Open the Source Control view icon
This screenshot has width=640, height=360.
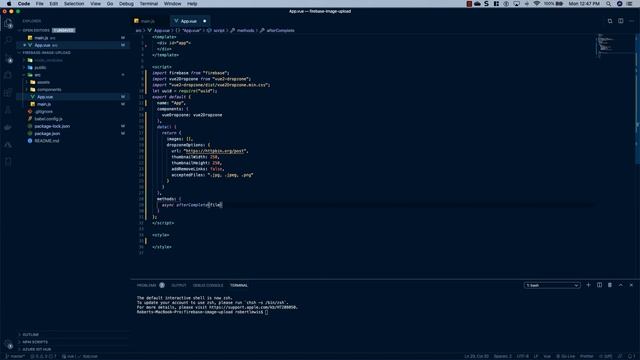point(8,58)
